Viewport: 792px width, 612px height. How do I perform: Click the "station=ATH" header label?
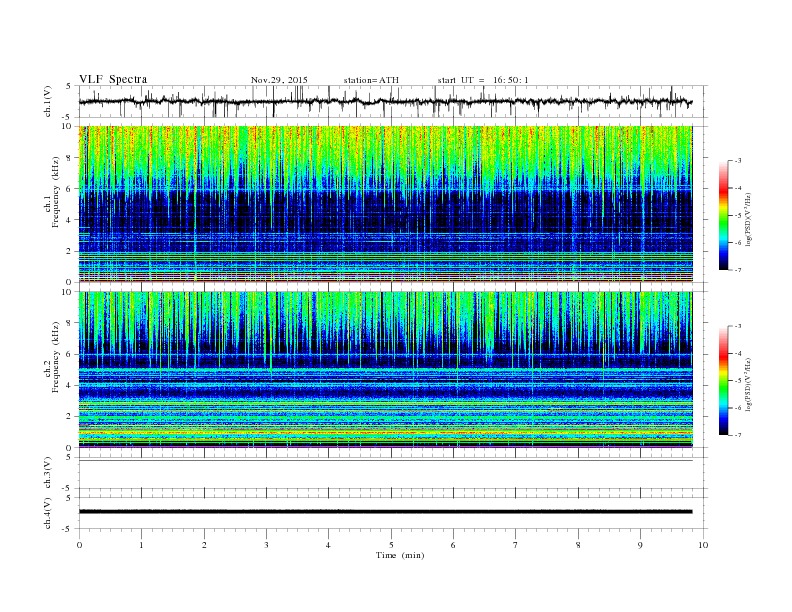click(371, 80)
